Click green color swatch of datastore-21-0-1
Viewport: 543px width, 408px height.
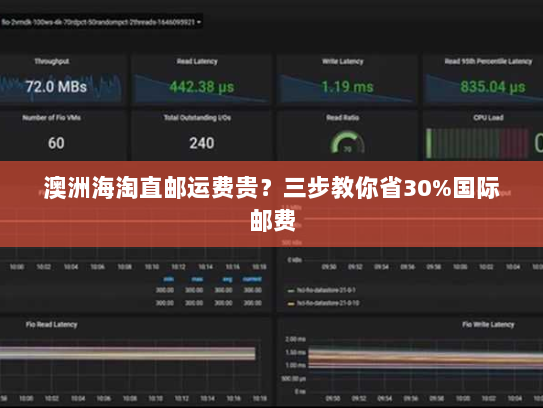pos(291,291)
